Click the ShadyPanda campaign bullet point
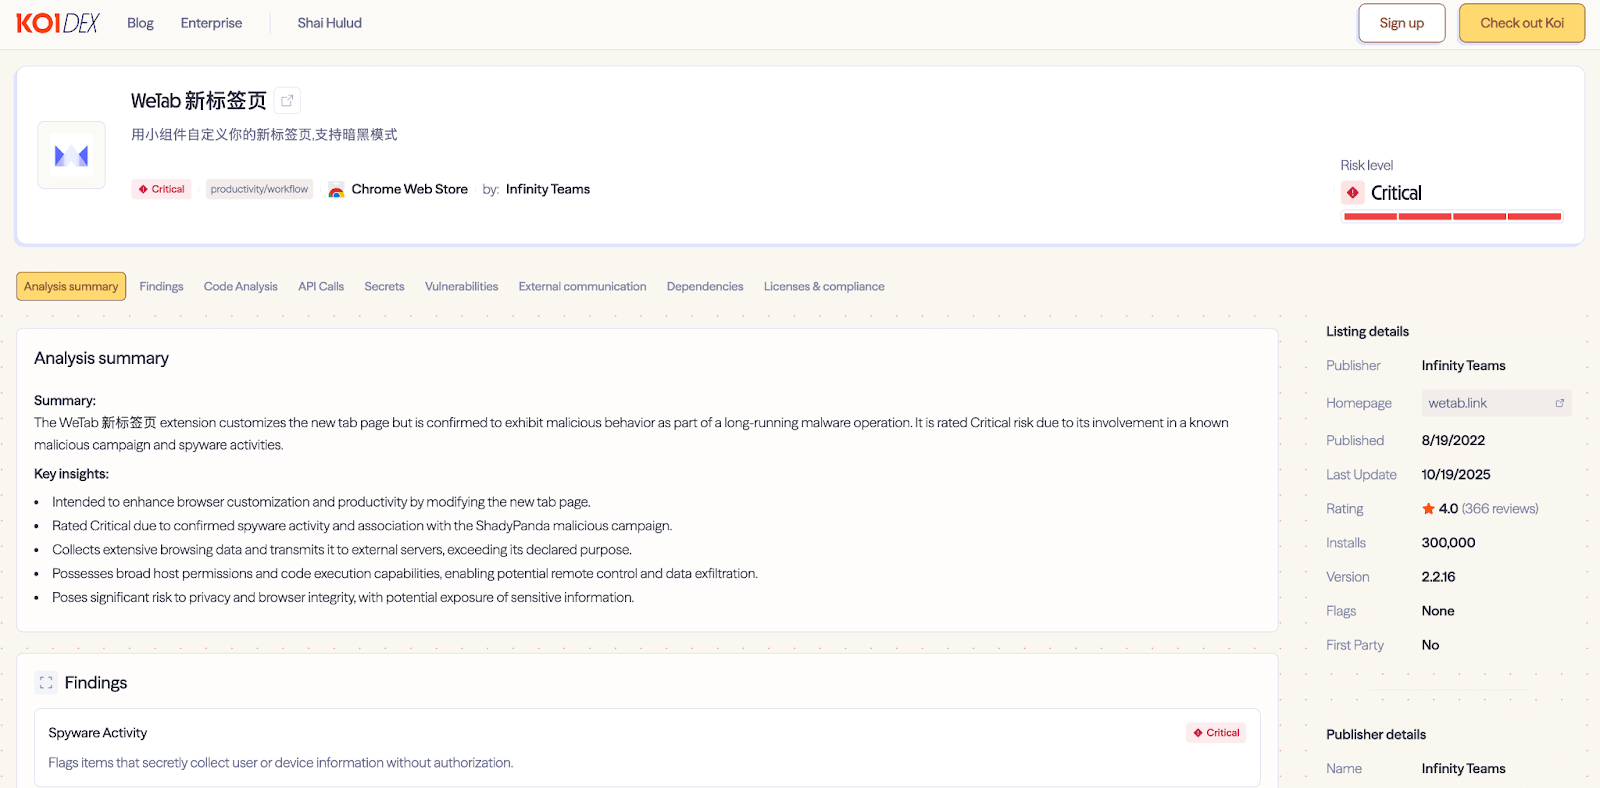The width and height of the screenshot is (1600, 788). 362,526
